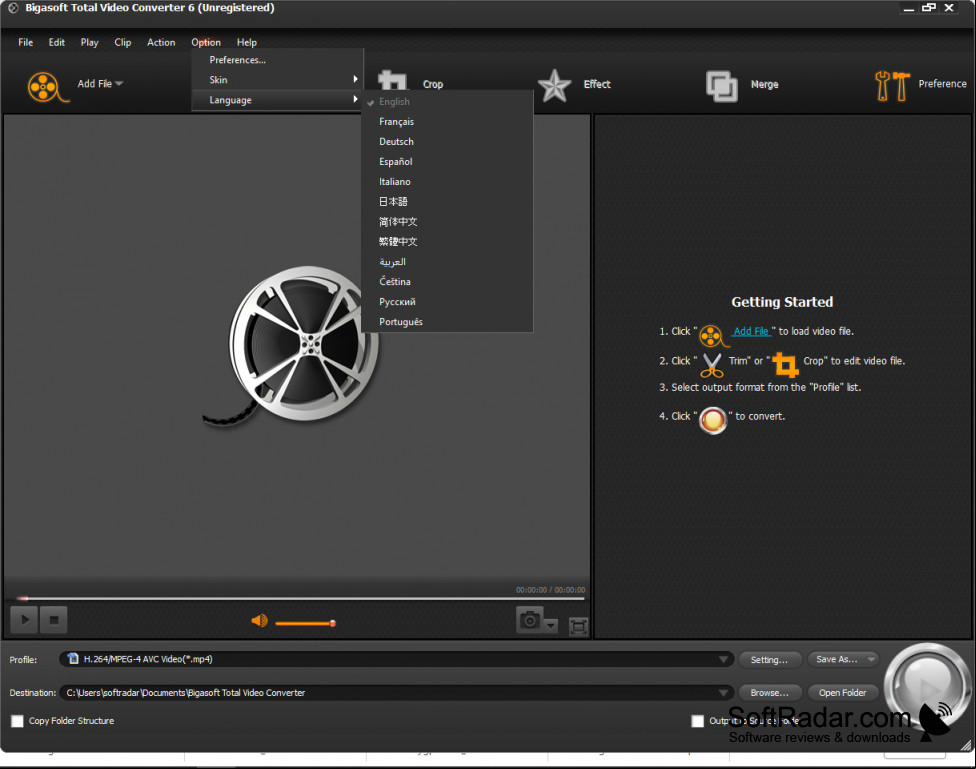Click the Add File link in Getting Started
The image size is (976, 769).
[x=751, y=331]
